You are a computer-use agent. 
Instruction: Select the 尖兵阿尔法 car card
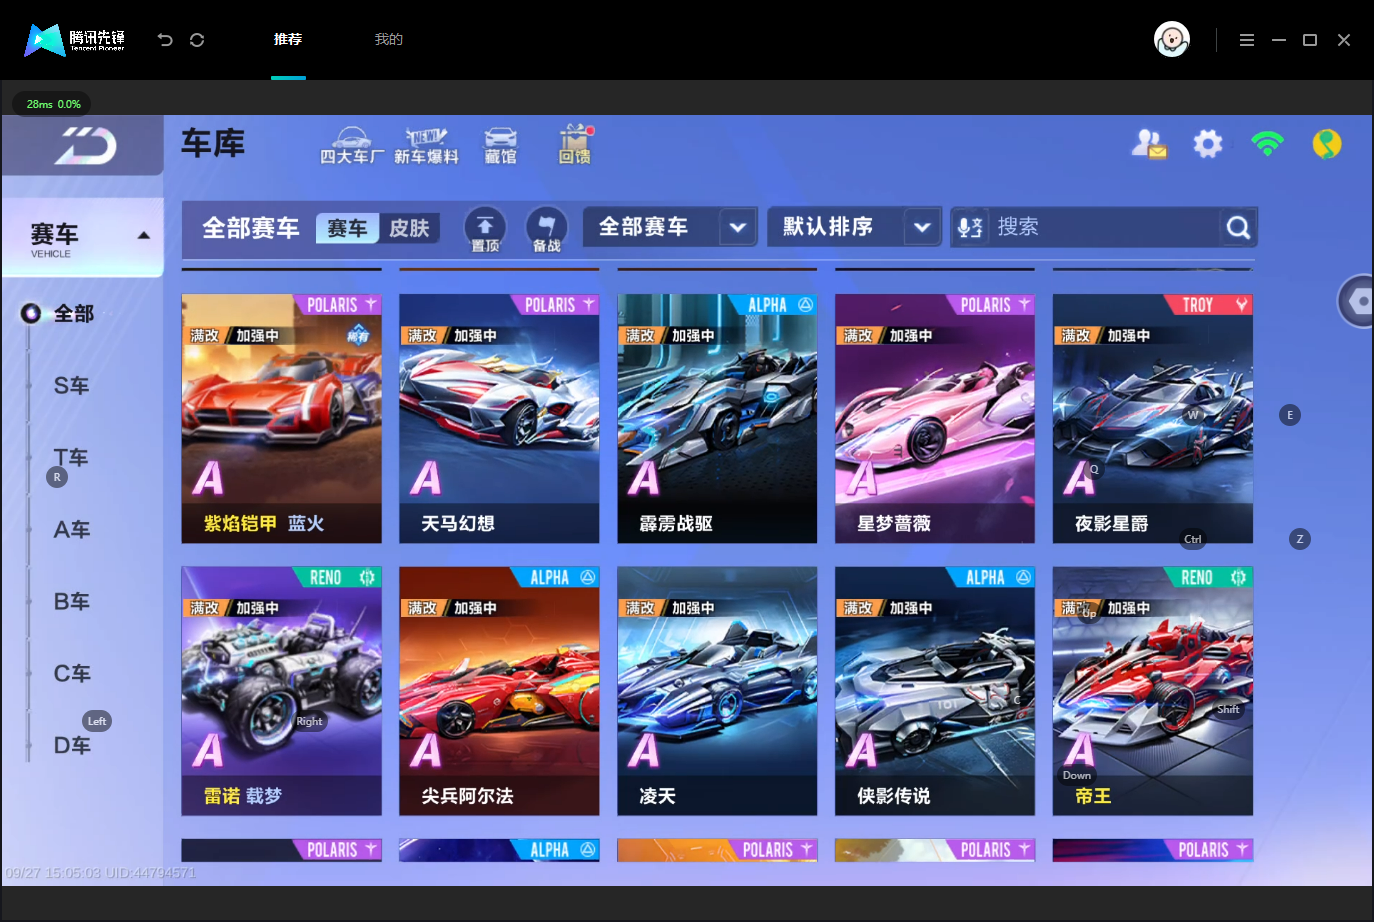[x=499, y=691]
